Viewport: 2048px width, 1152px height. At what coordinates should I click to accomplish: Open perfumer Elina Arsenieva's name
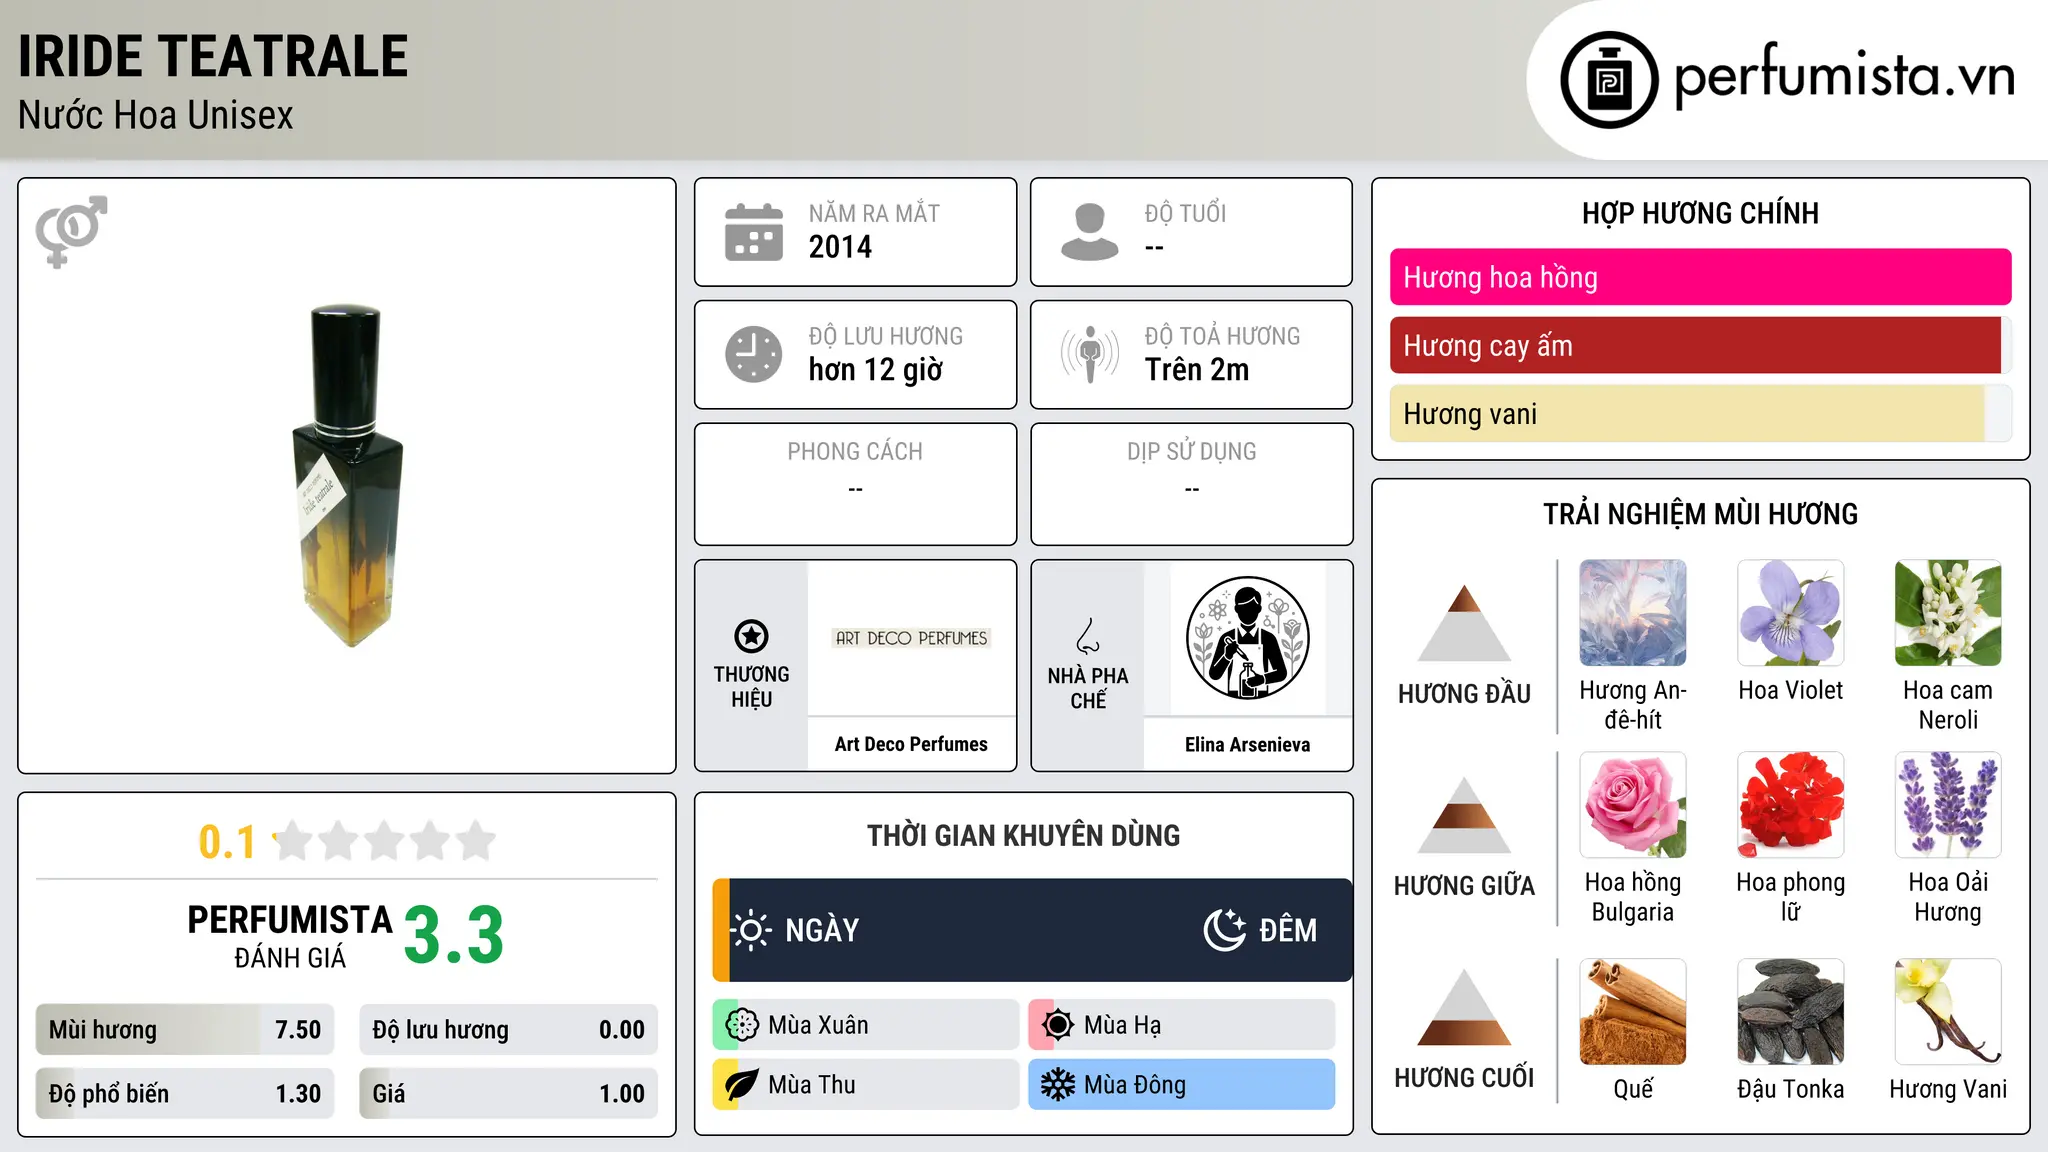pyautogui.click(x=1247, y=744)
